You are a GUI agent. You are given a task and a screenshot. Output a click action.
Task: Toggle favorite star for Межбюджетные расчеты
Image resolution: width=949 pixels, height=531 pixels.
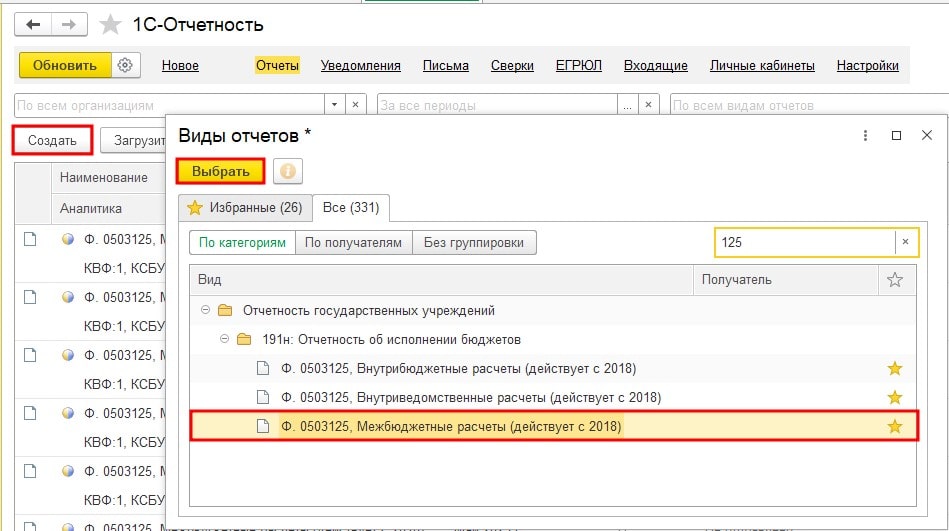(895, 427)
